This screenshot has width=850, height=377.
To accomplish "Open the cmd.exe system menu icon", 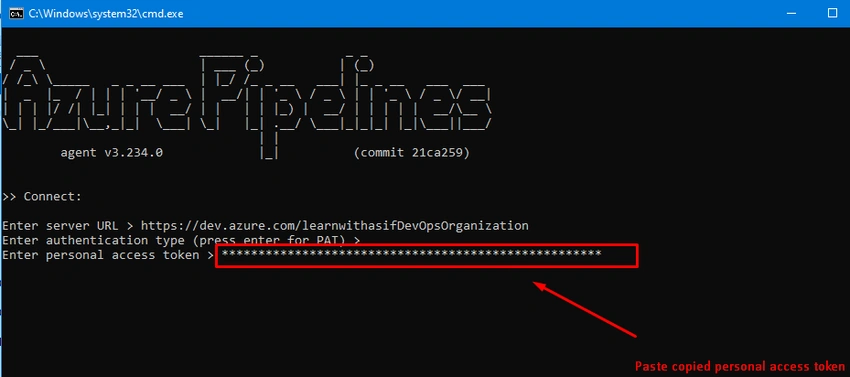I will [x=16, y=14].
